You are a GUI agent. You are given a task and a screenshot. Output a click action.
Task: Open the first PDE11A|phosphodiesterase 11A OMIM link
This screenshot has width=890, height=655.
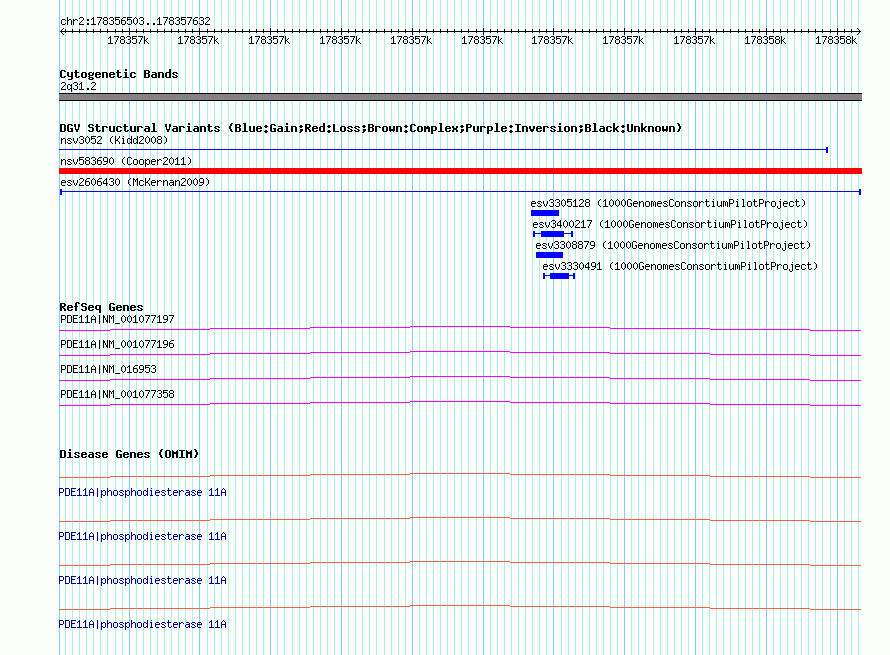coord(142,492)
